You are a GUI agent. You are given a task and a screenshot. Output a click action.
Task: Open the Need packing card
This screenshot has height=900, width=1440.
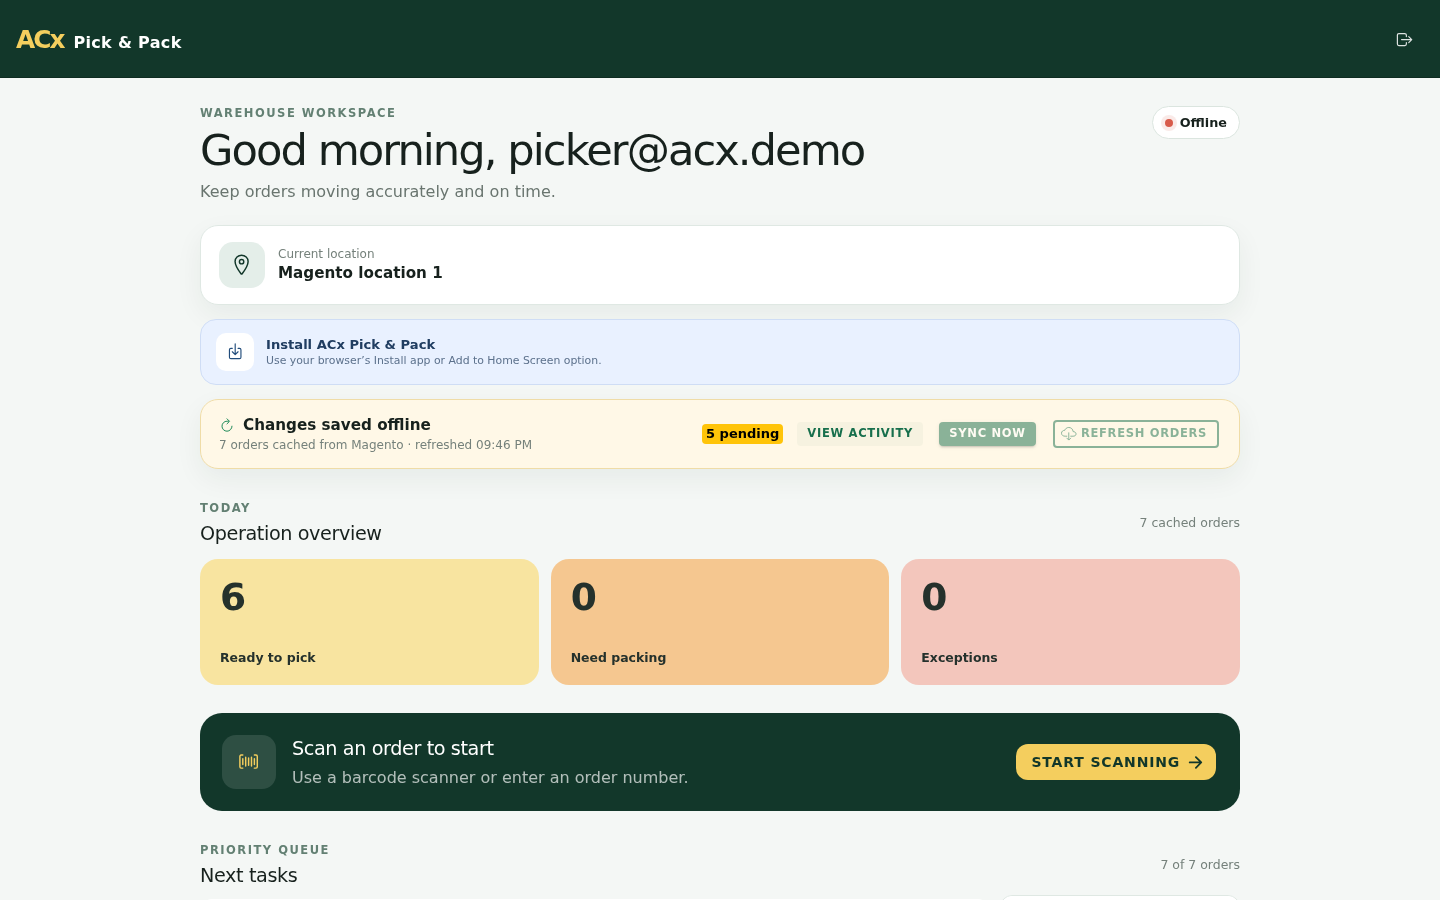pyautogui.click(x=720, y=622)
